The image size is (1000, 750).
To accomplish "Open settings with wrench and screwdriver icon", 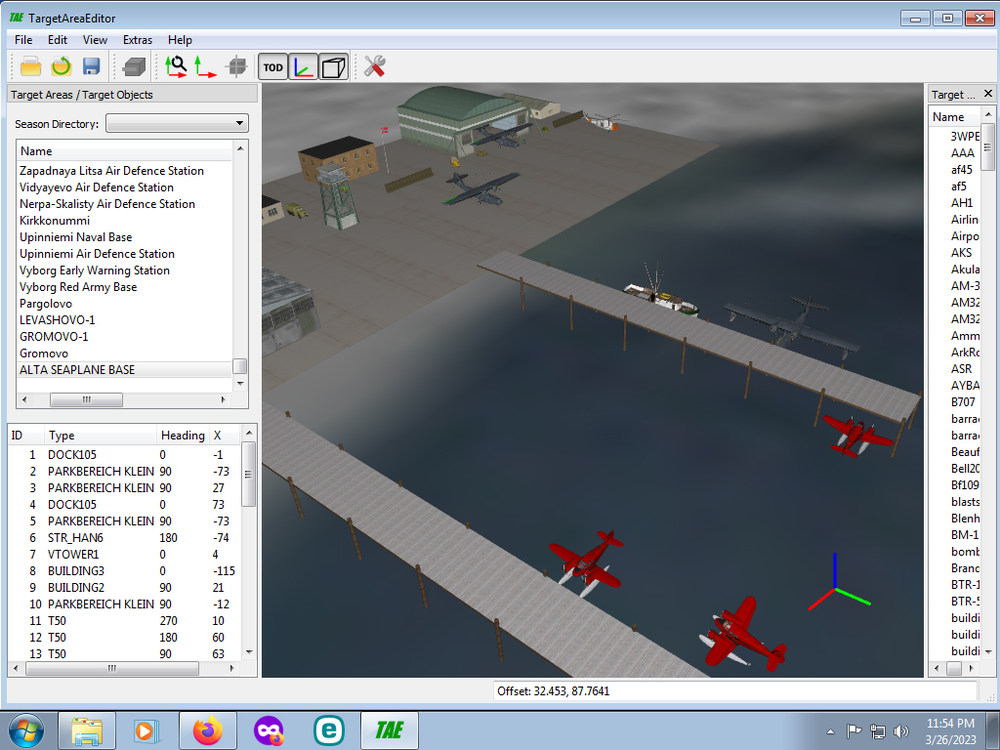I will tap(374, 66).
